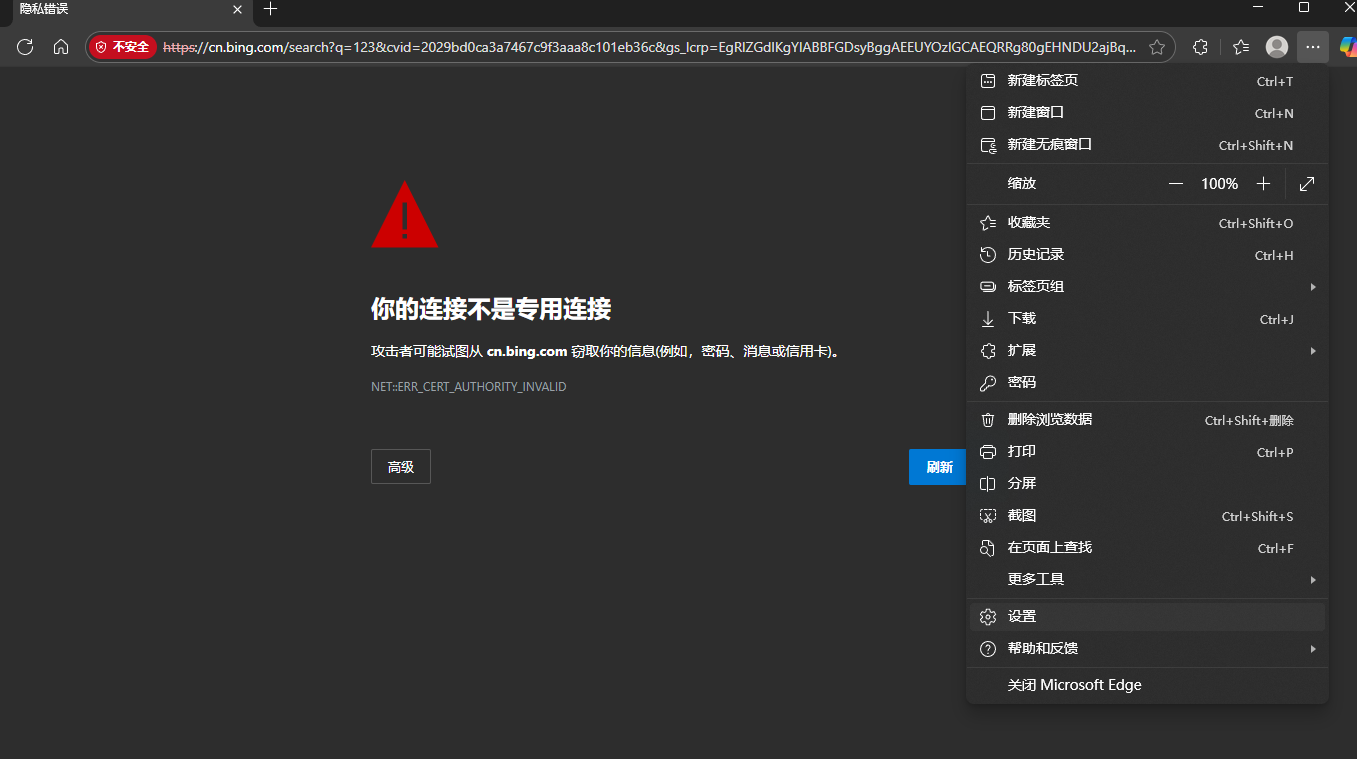This screenshot has height=759, width=1357.
Task: Click the 新建标签页 menu icon
Action: coord(988,81)
